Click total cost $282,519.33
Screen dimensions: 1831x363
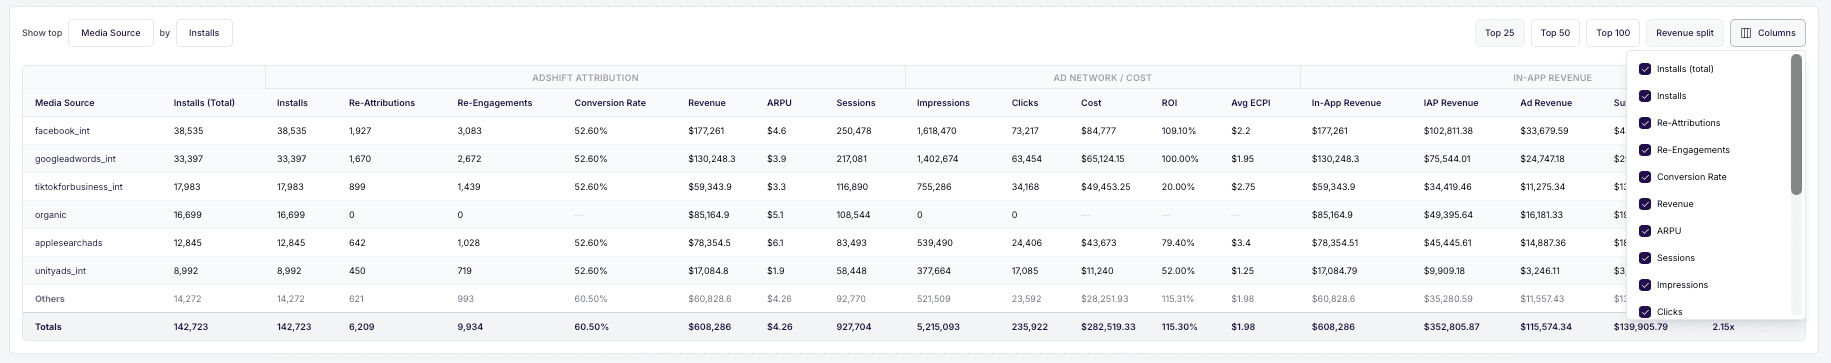[1108, 327]
